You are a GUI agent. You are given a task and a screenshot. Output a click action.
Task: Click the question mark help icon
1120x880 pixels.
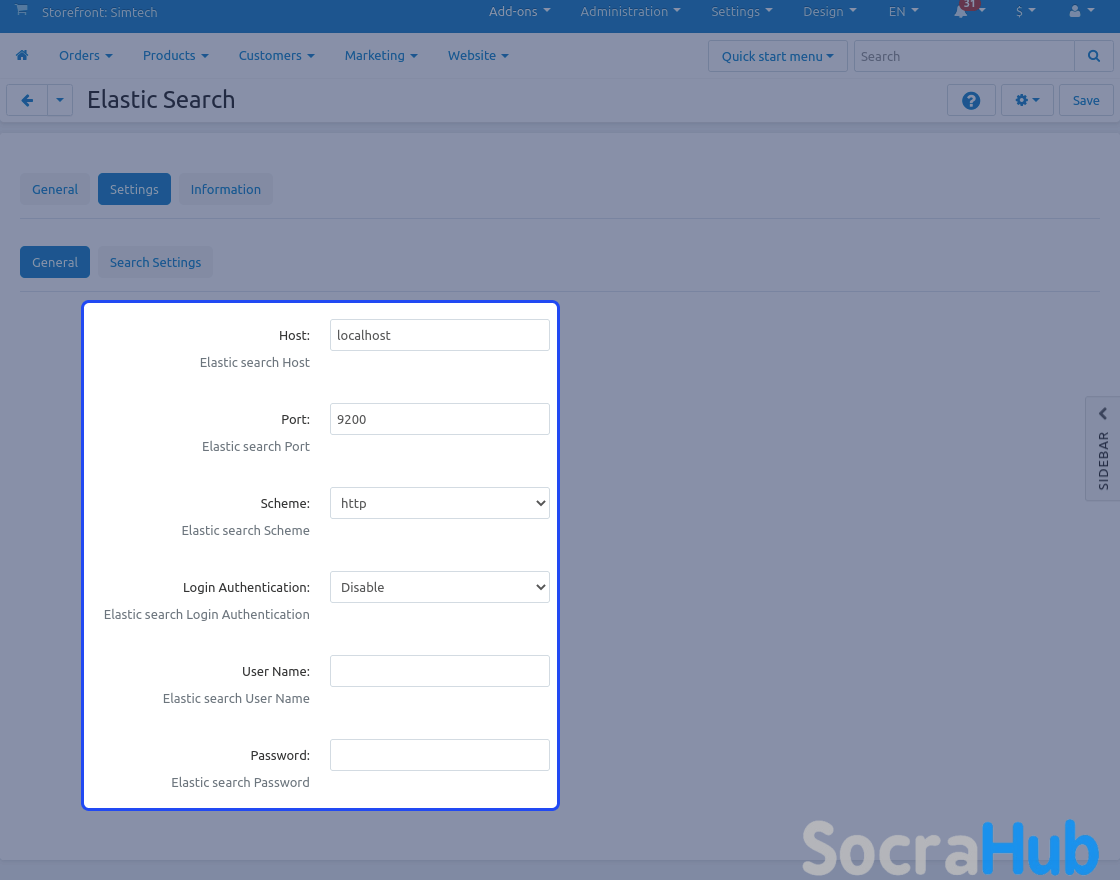971,100
